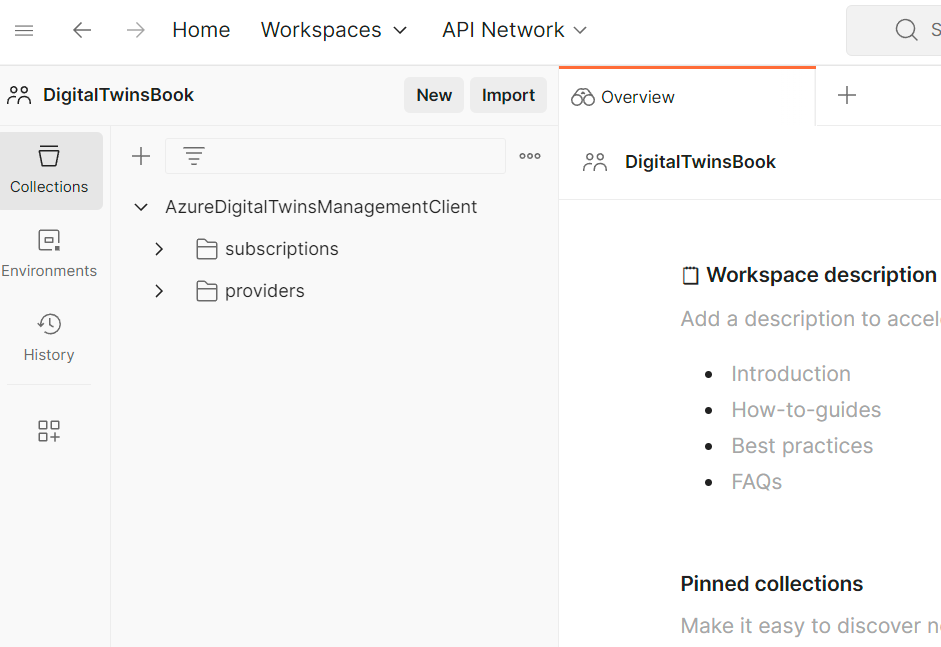
Task: Click the DigitalTwinsBook workspace name in sidebar
Action: [118, 95]
